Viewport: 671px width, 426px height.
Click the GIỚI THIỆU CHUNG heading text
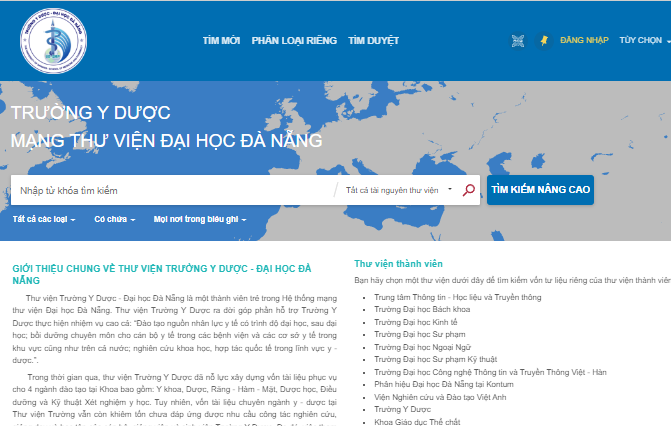(162, 274)
